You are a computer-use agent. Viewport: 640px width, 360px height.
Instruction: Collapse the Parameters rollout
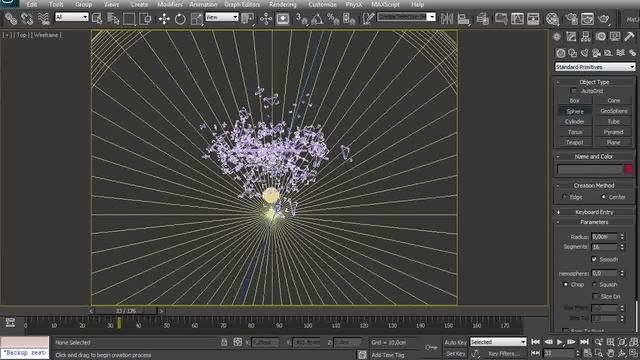[594, 222]
